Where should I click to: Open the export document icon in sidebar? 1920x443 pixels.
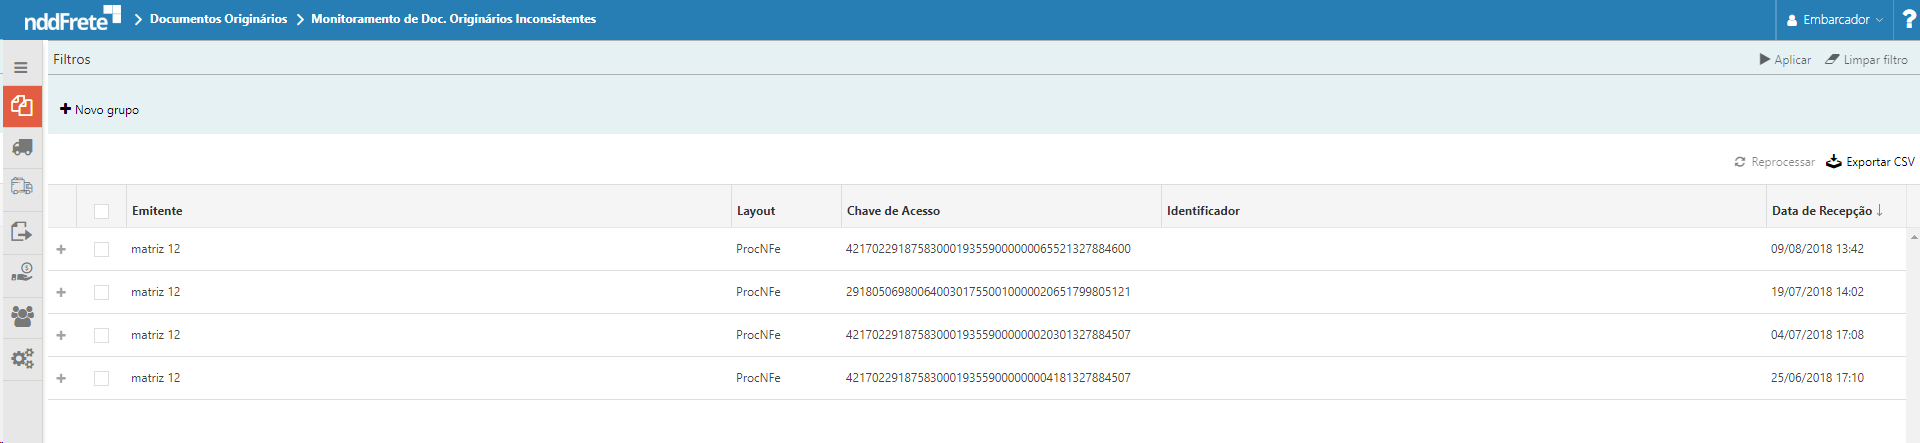[x=22, y=231]
